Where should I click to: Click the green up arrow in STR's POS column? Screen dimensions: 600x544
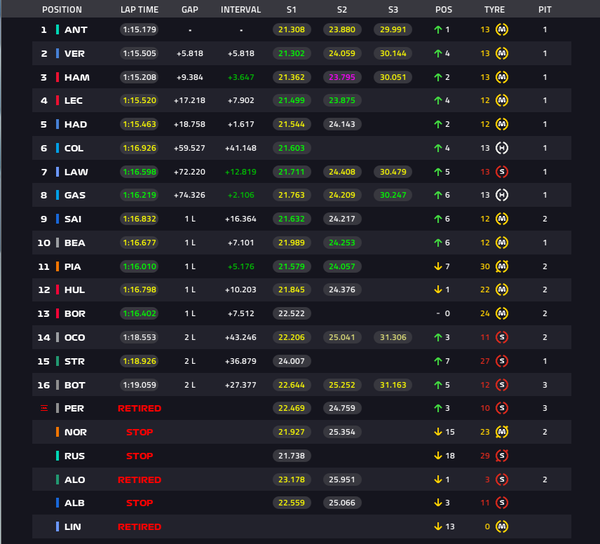(438, 361)
